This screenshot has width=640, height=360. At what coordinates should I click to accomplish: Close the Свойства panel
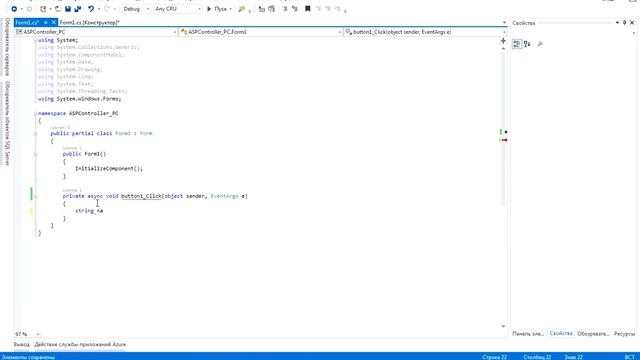(632, 23)
